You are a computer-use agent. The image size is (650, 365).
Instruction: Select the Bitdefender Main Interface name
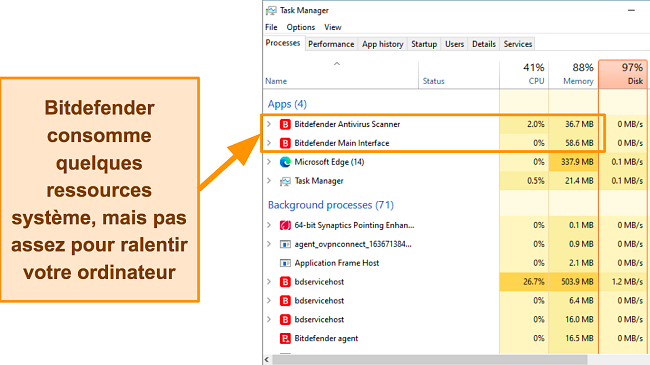tap(342, 143)
